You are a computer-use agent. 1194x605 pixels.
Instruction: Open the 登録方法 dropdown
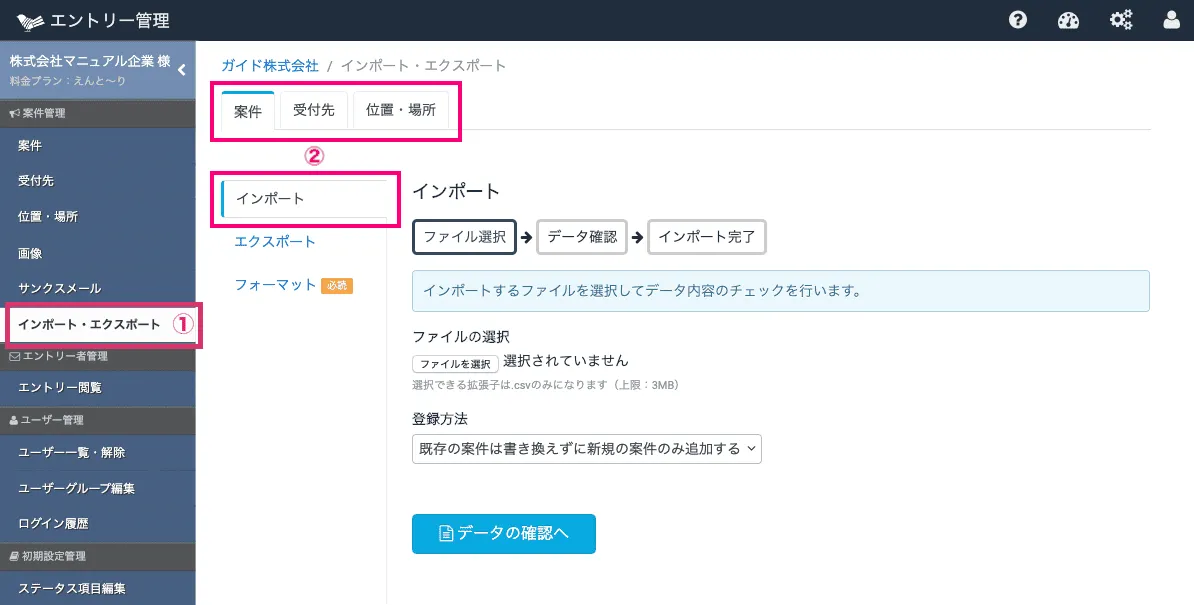[587, 449]
